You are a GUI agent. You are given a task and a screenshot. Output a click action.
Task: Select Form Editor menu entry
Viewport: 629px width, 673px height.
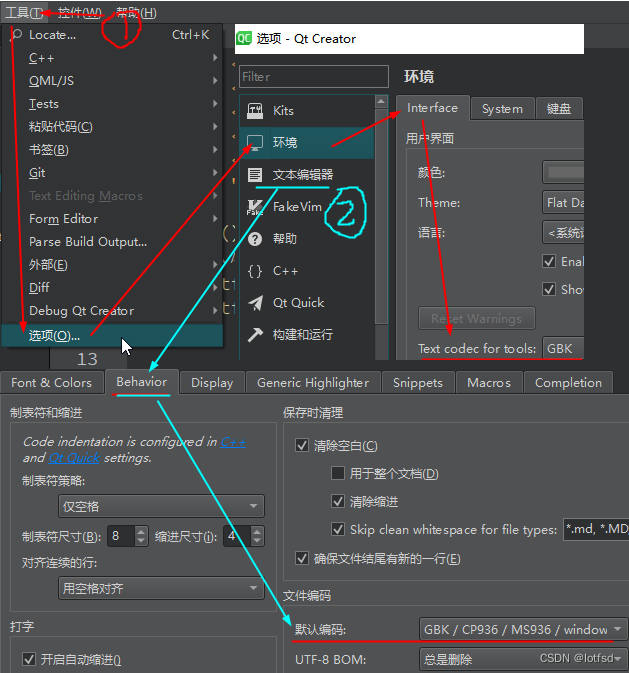coord(112,218)
